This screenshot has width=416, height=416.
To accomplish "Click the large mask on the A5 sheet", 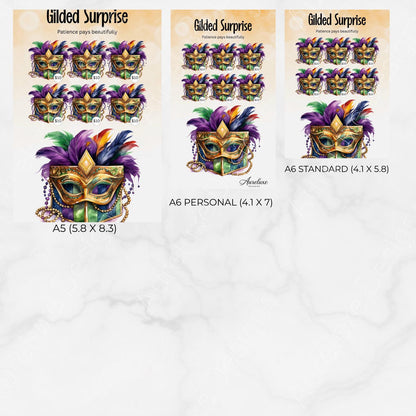I will [87, 175].
